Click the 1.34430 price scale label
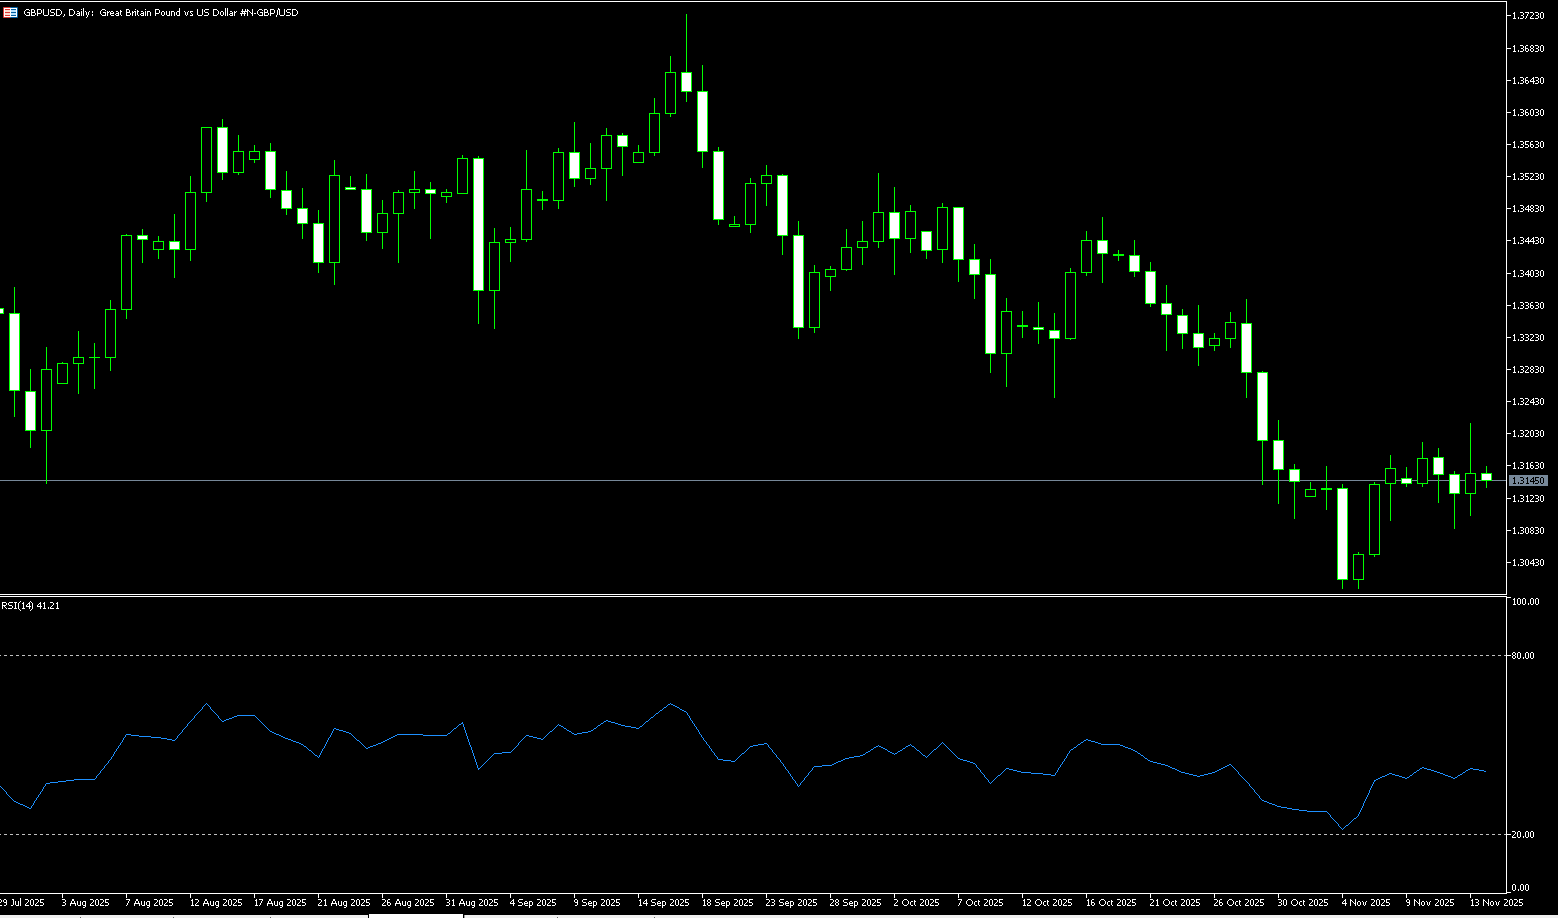 (x=1528, y=241)
